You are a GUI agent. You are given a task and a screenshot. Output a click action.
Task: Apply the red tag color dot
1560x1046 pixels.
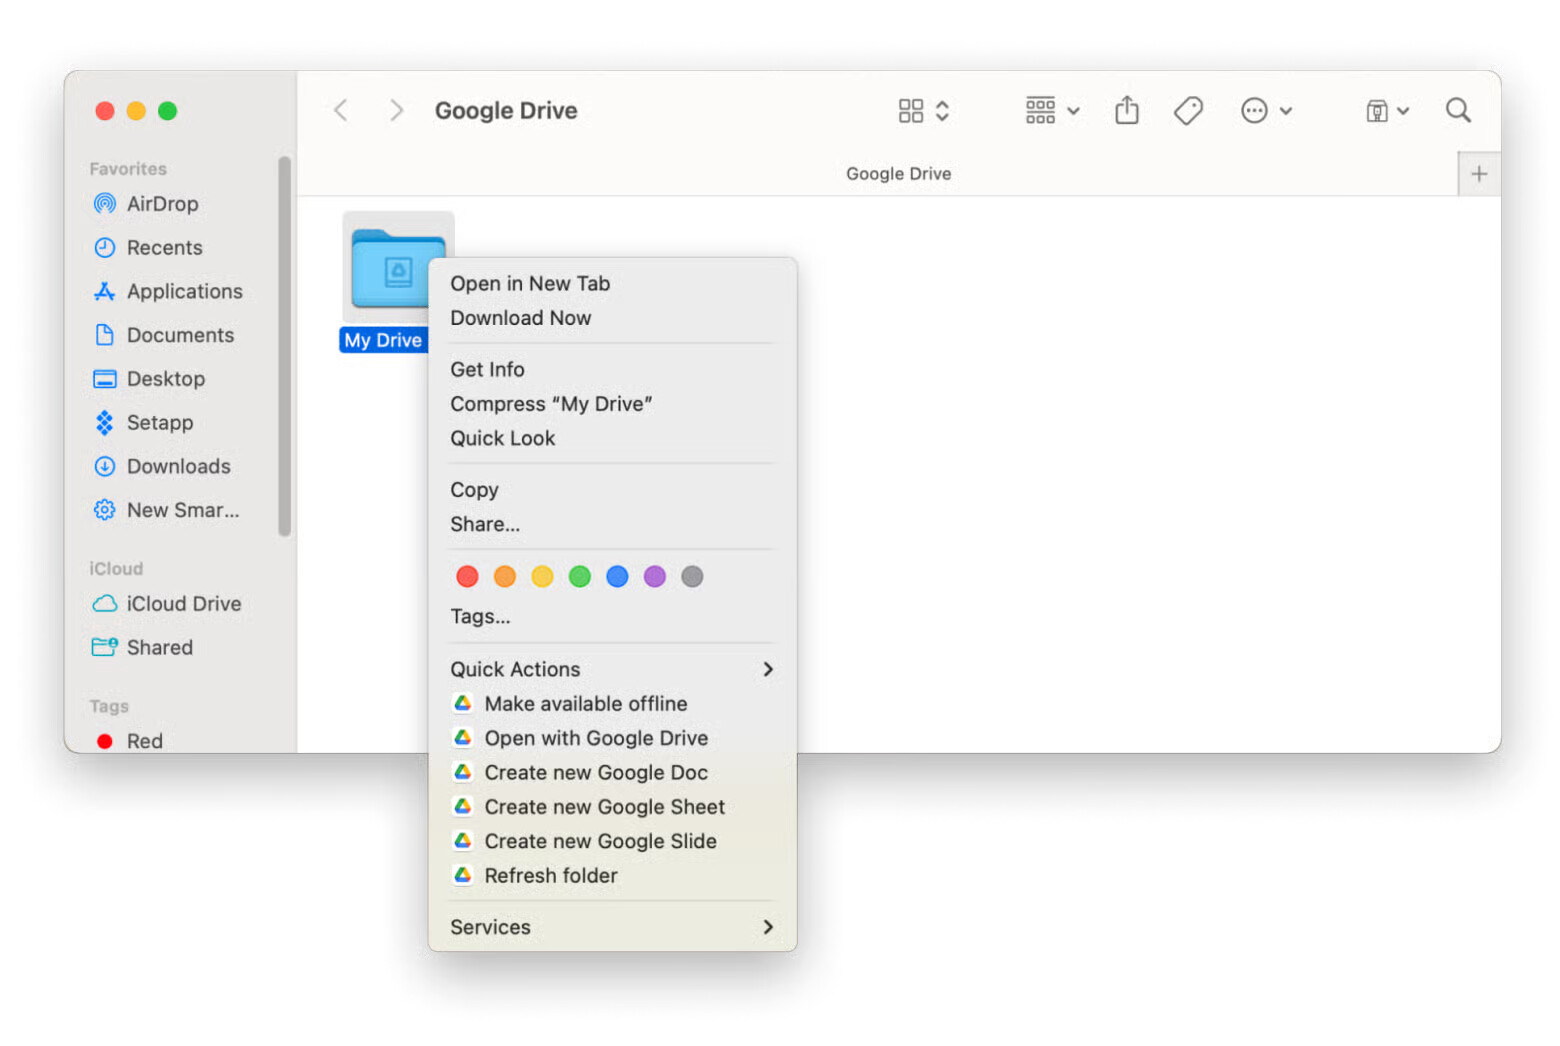(x=467, y=577)
